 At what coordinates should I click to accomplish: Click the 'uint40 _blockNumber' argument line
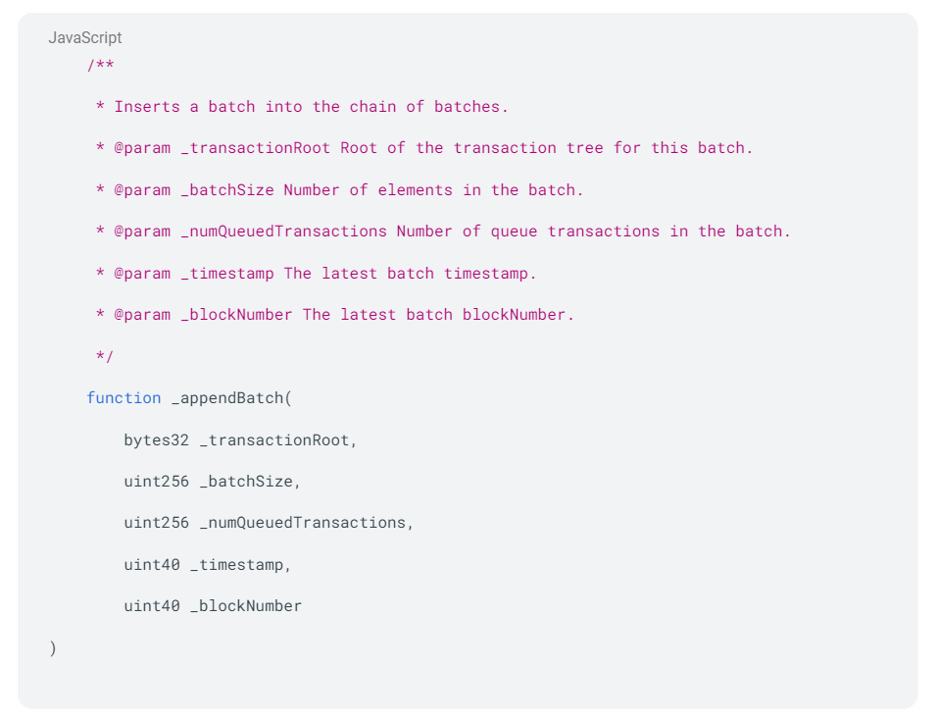(212, 606)
